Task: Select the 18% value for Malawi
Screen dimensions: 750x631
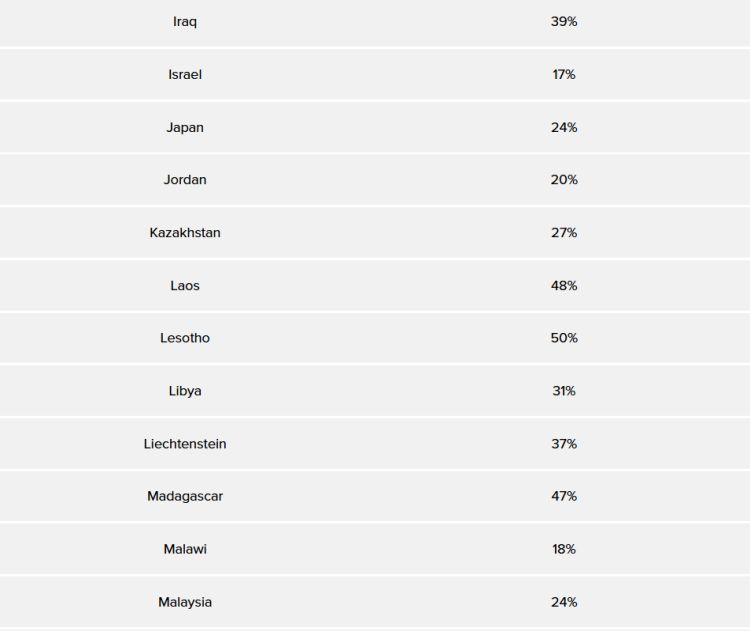Action: click(564, 549)
